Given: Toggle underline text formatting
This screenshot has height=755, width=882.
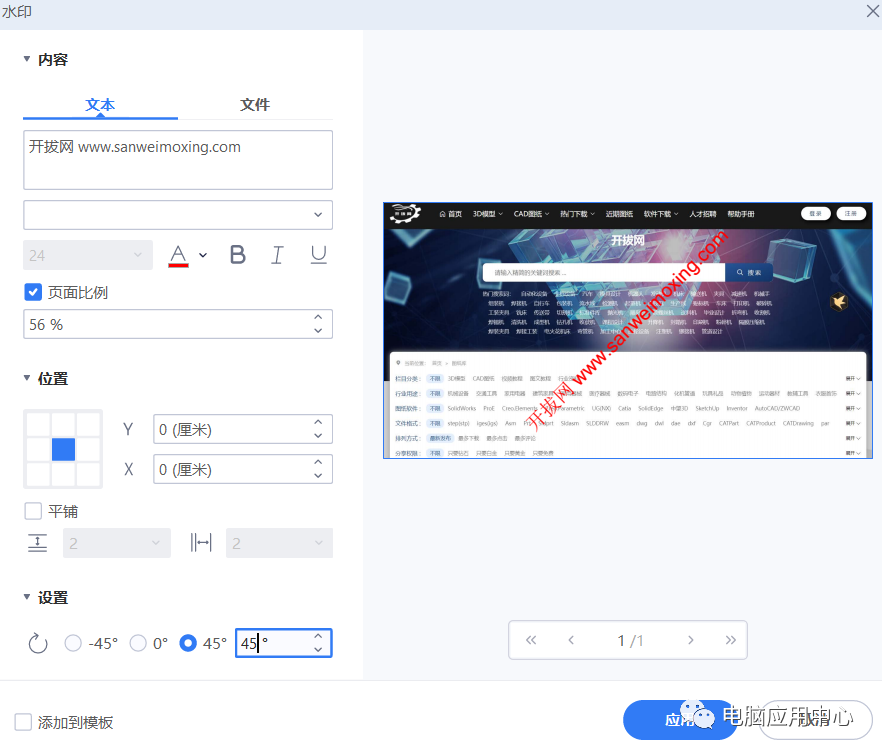Looking at the screenshot, I should (x=318, y=255).
